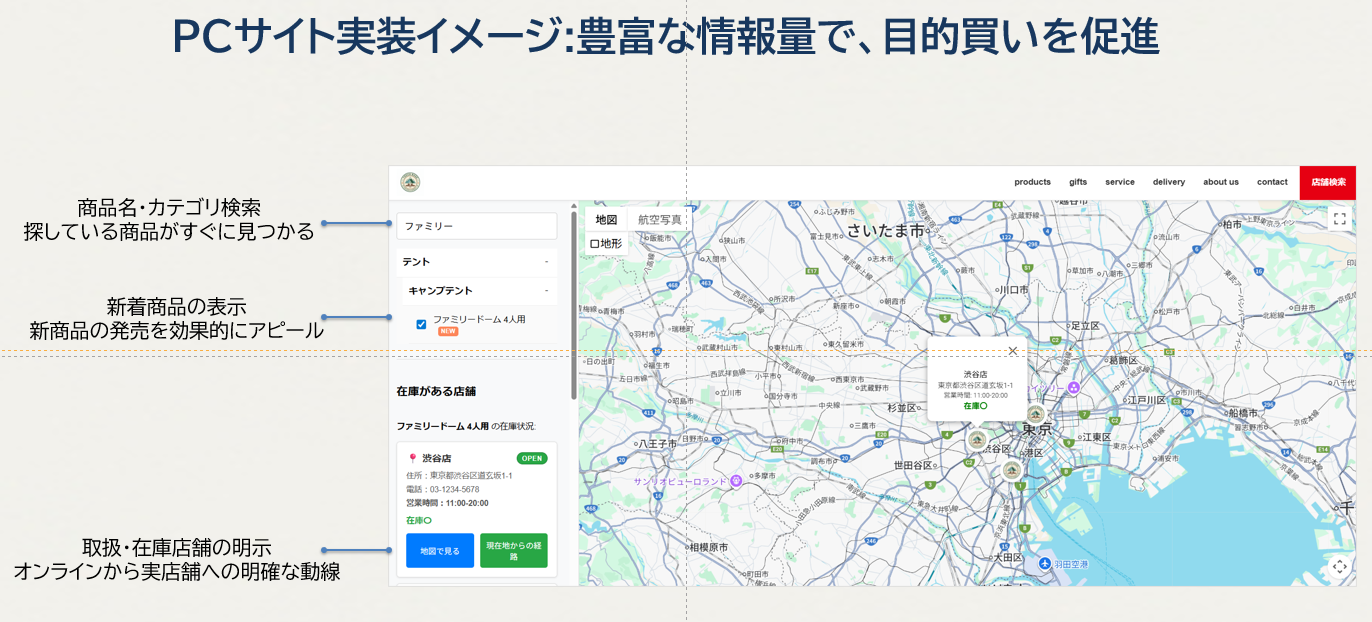Click the map's current location icon
1372x622 pixels.
click(x=1340, y=567)
